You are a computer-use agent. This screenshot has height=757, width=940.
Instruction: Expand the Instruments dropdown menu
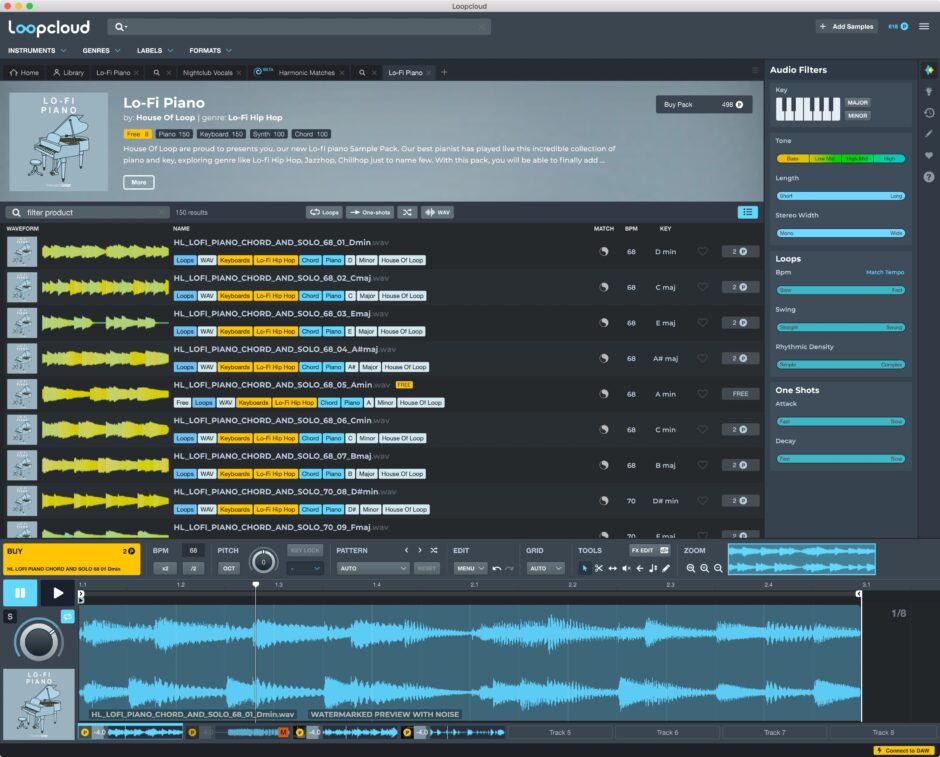38,50
